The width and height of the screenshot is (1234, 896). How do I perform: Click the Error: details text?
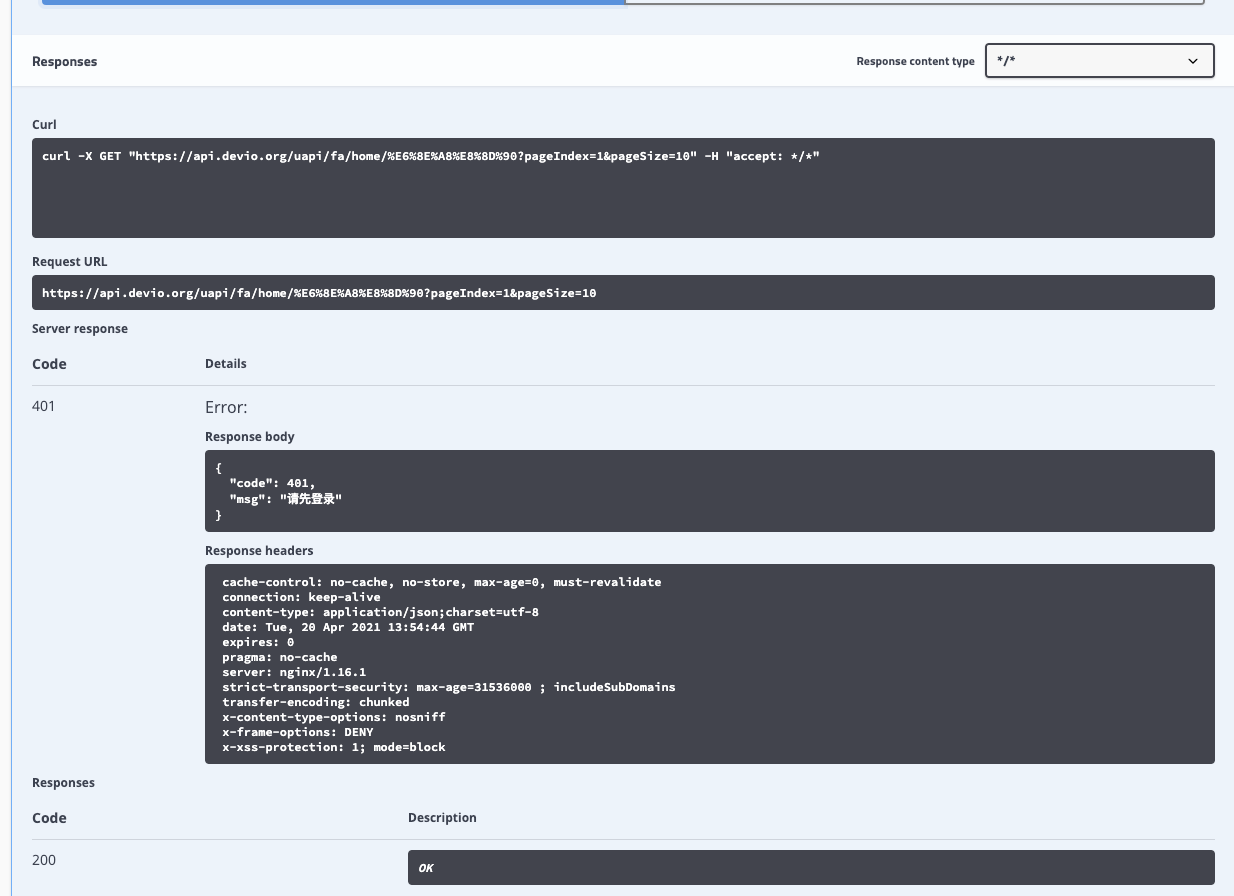point(226,407)
